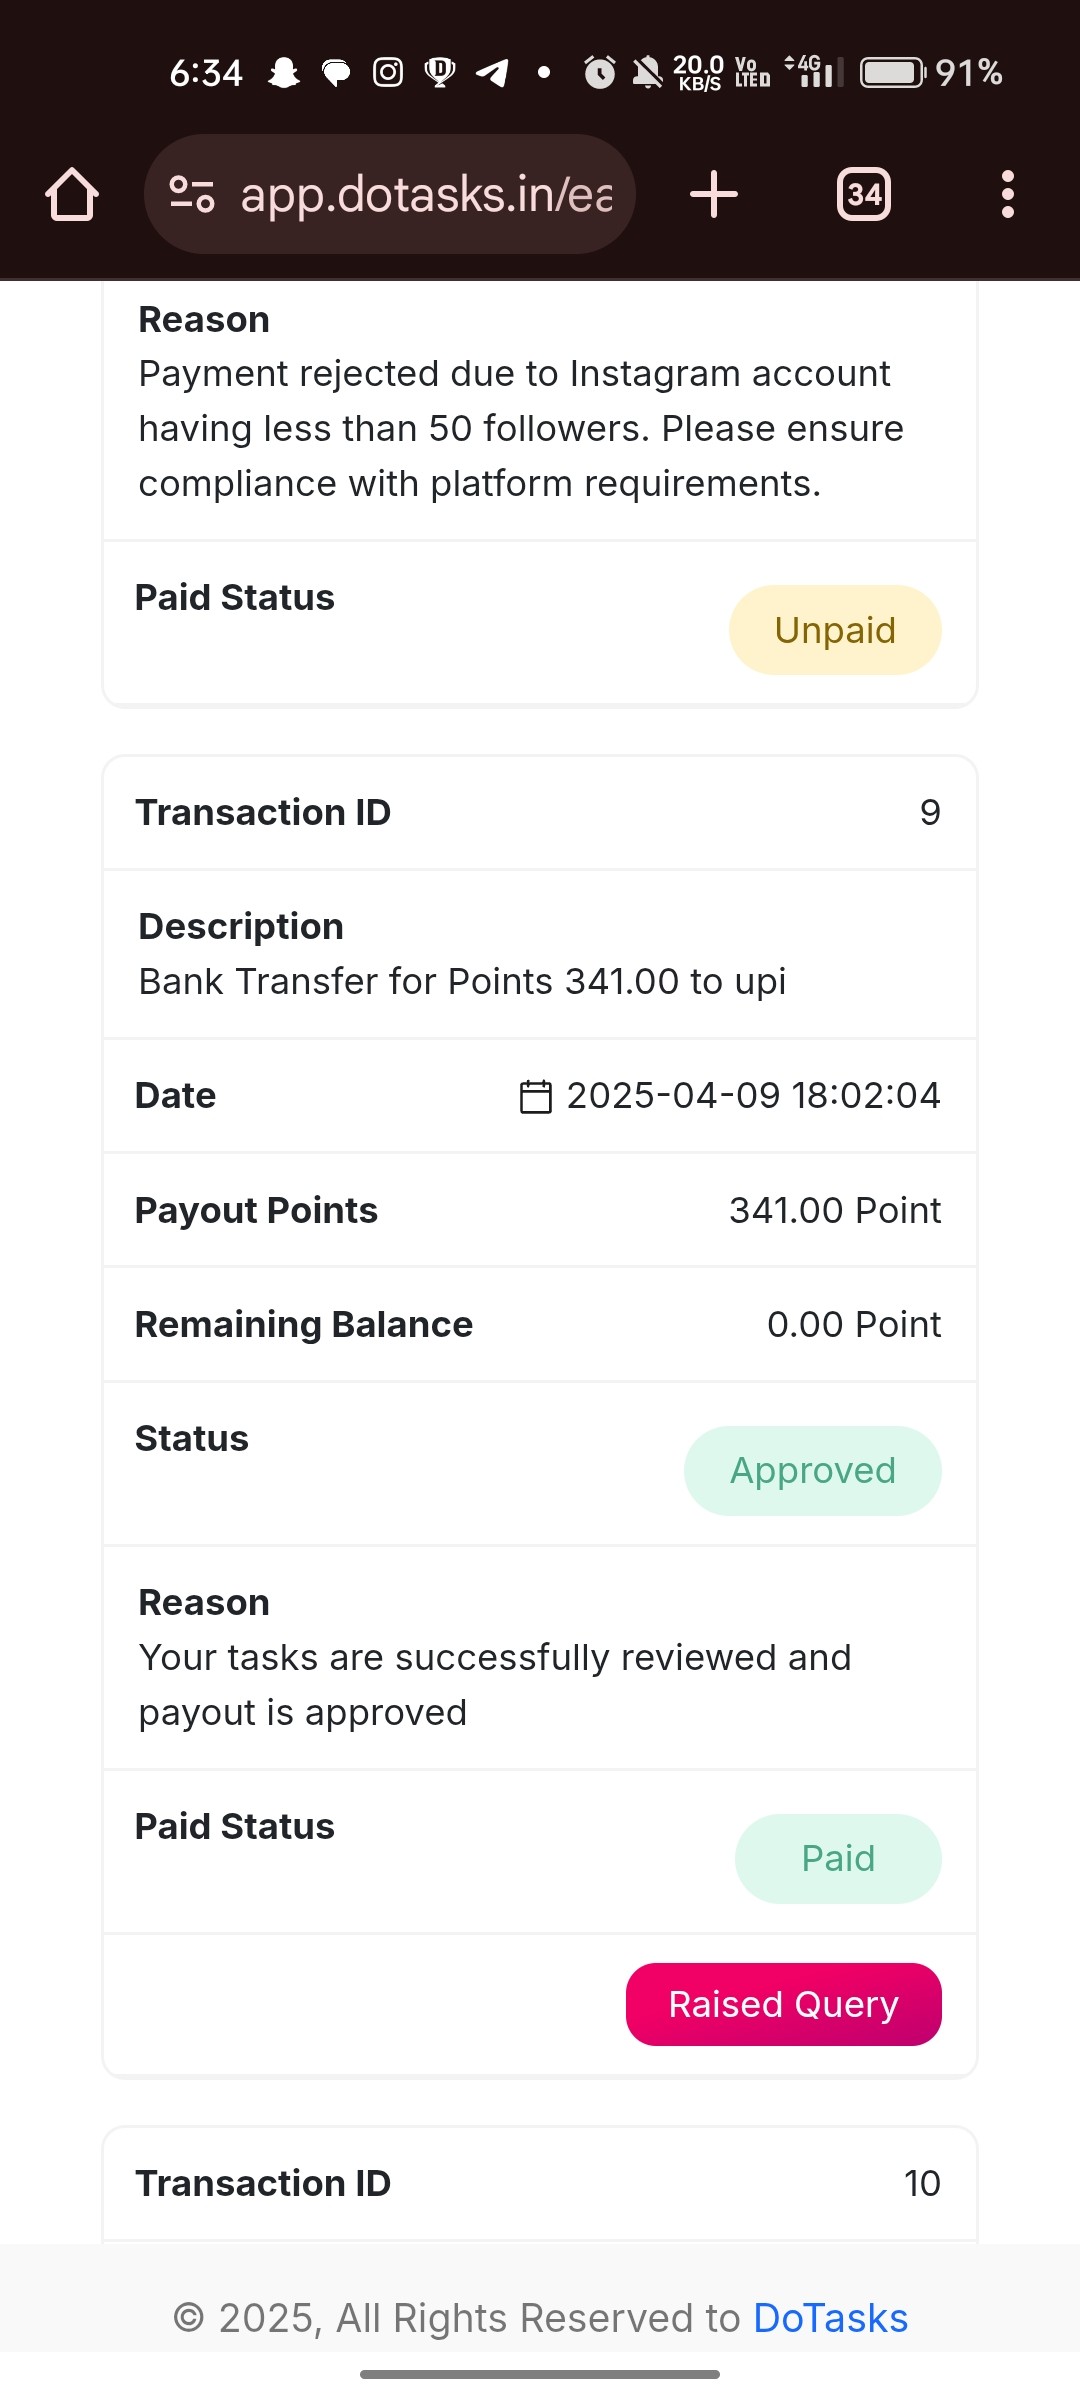
Task: Tap the 341.00 Point payout value
Action: click(x=835, y=1210)
